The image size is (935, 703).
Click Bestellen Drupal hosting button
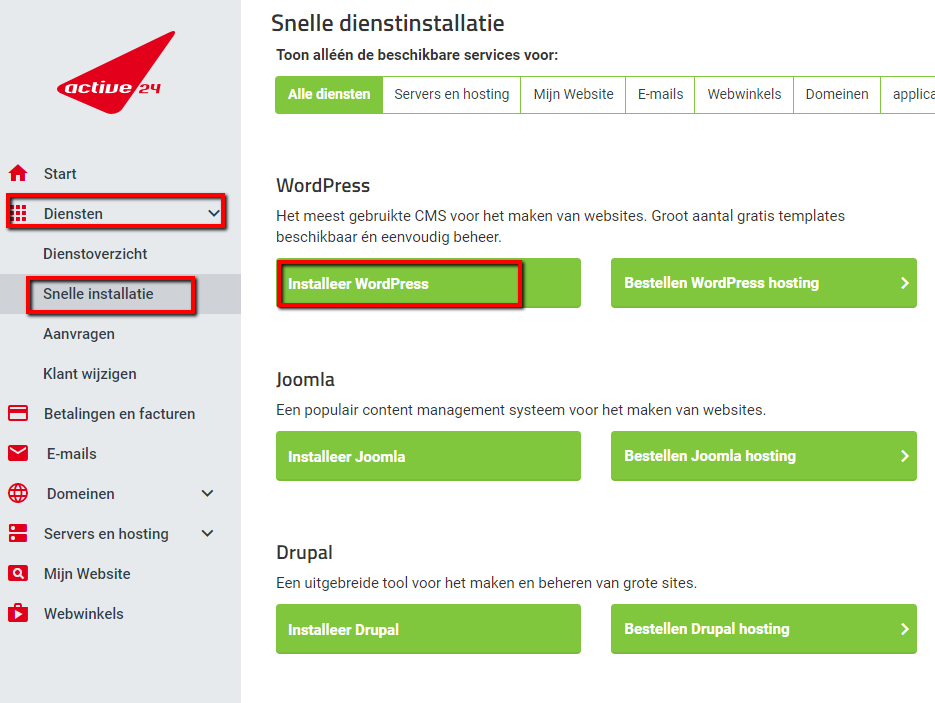tap(764, 629)
